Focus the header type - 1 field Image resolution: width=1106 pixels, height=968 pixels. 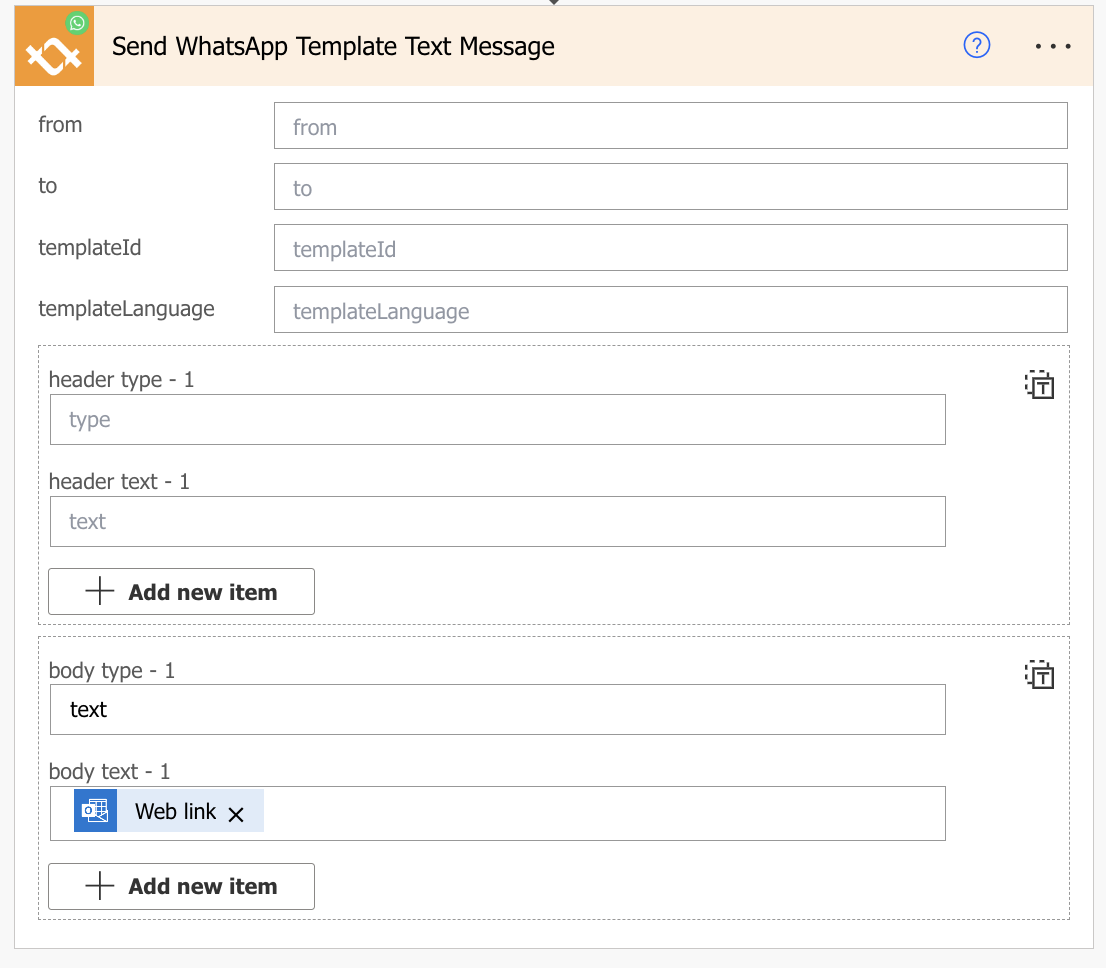pos(497,420)
